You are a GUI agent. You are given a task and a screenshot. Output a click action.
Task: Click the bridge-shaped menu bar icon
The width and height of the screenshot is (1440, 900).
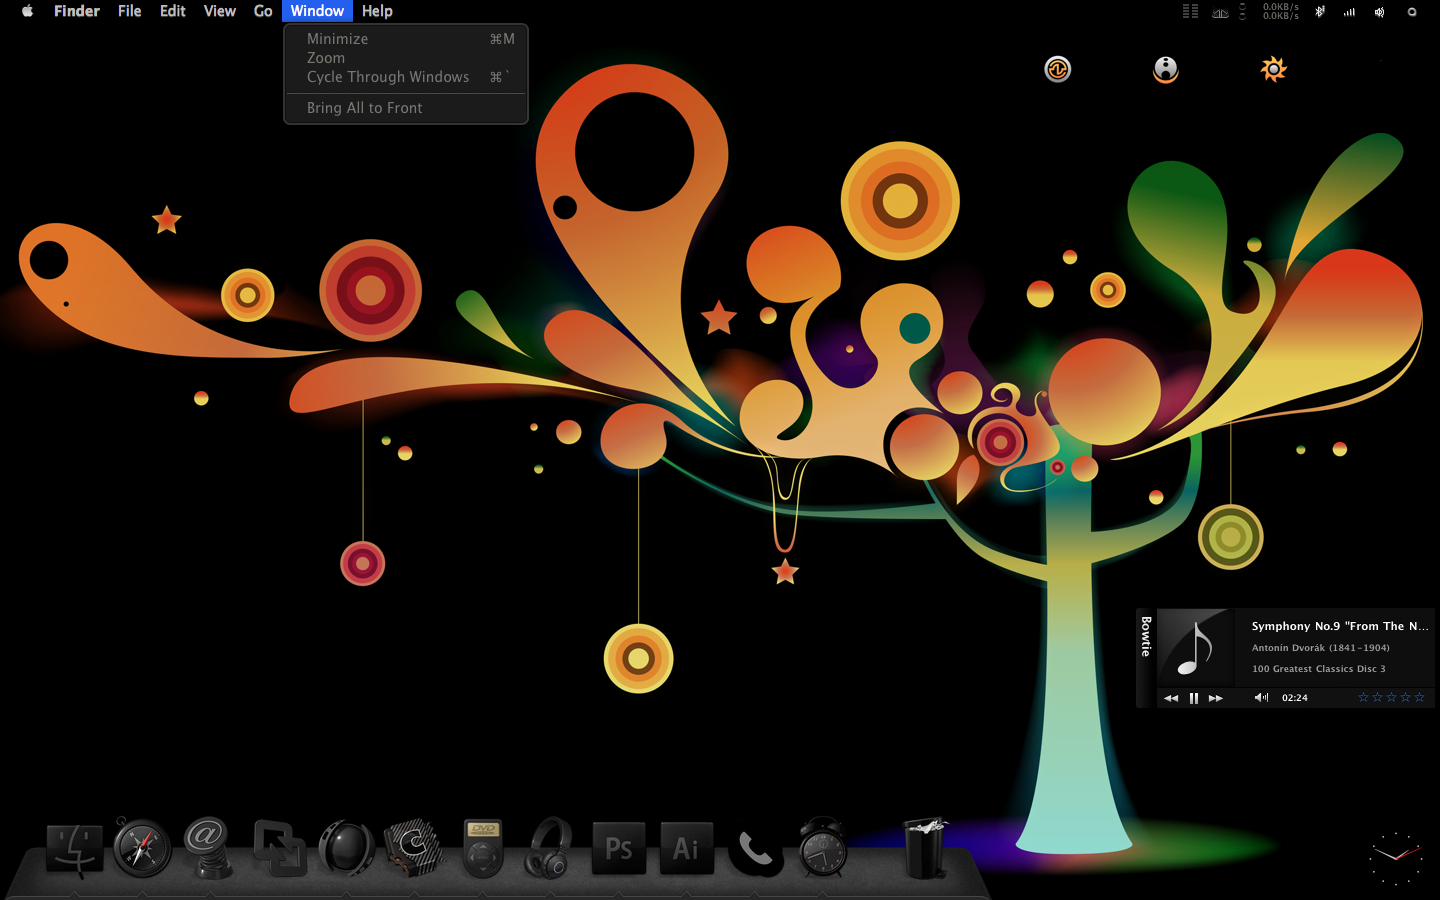[1220, 13]
